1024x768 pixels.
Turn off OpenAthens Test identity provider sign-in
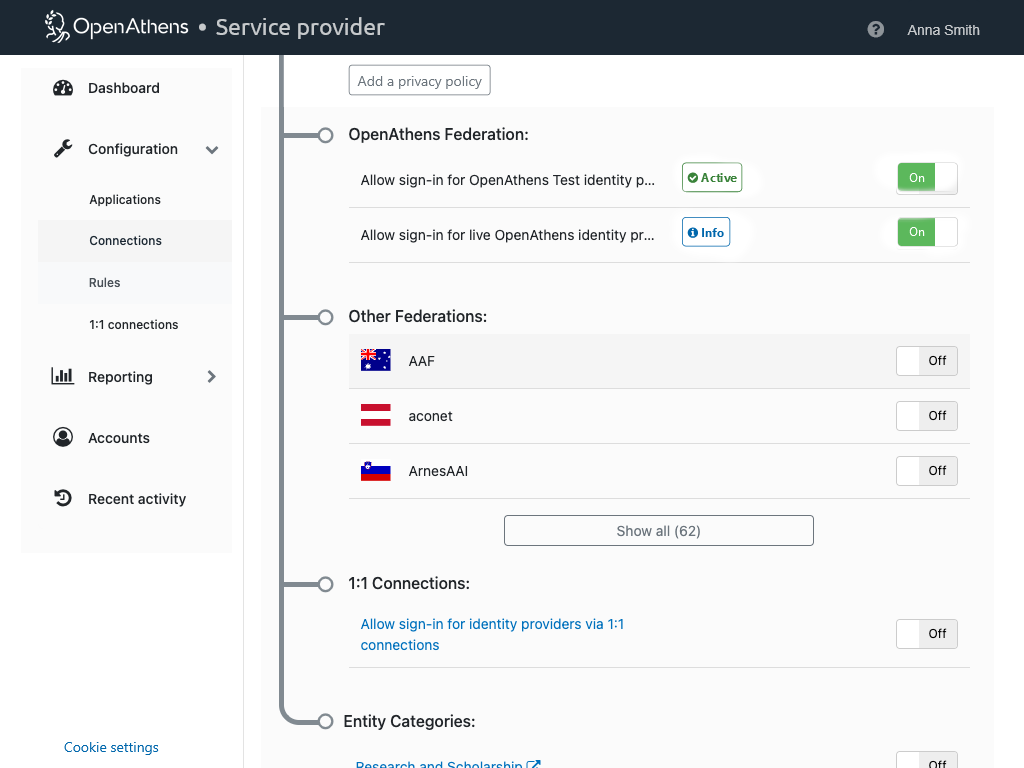click(x=927, y=178)
